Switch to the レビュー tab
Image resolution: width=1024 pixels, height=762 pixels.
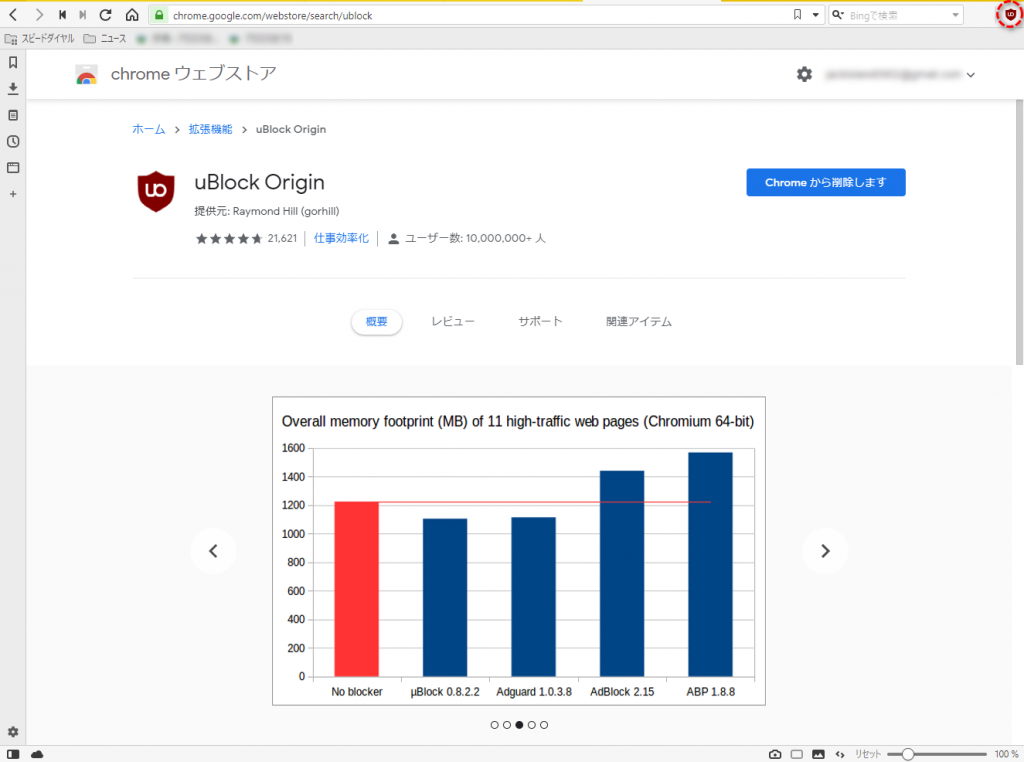tap(453, 321)
